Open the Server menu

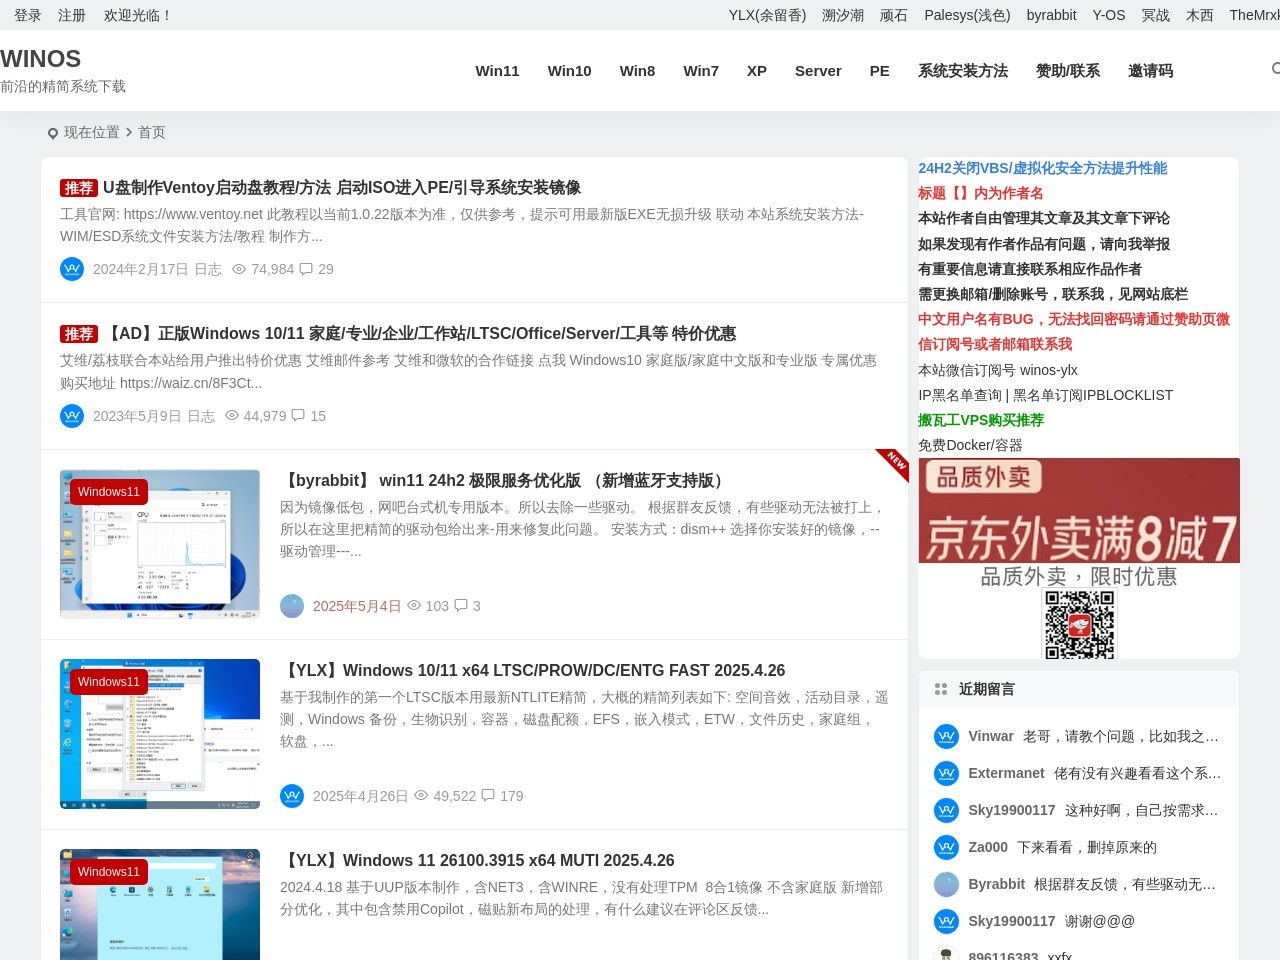(818, 71)
